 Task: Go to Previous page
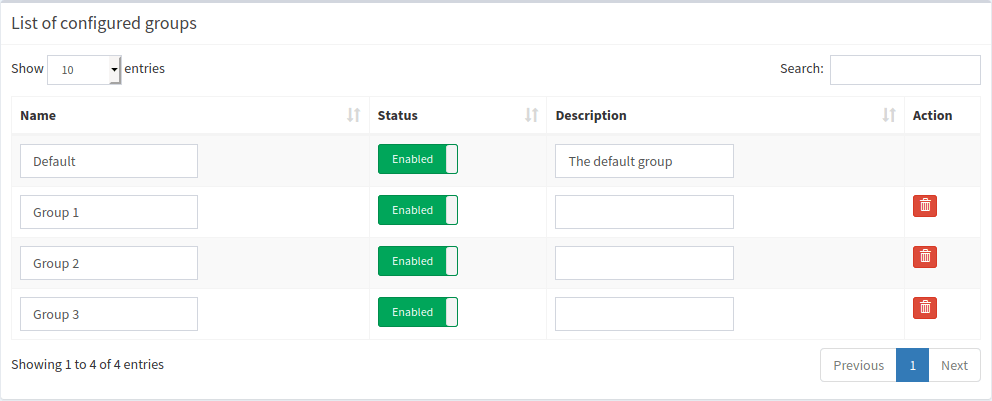point(859,365)
